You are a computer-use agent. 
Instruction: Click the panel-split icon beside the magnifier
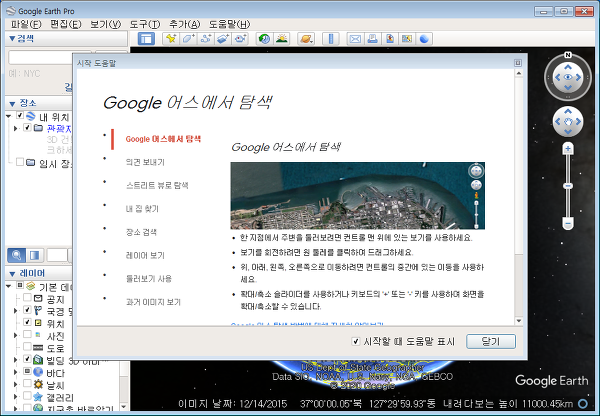click(x=35, y=255)
